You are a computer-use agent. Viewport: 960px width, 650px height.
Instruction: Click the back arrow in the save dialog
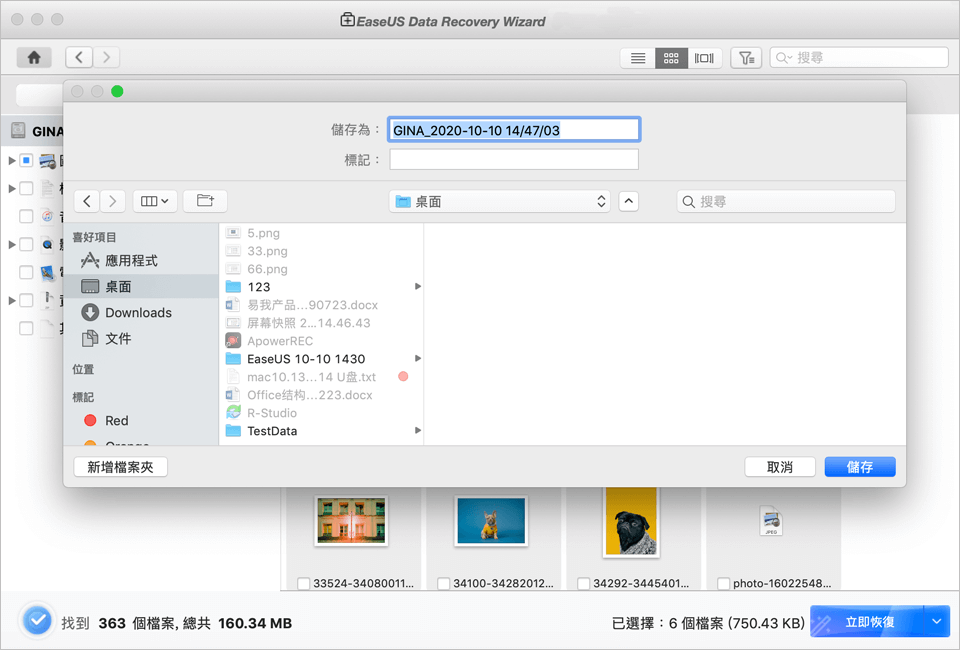pos(87,200)
